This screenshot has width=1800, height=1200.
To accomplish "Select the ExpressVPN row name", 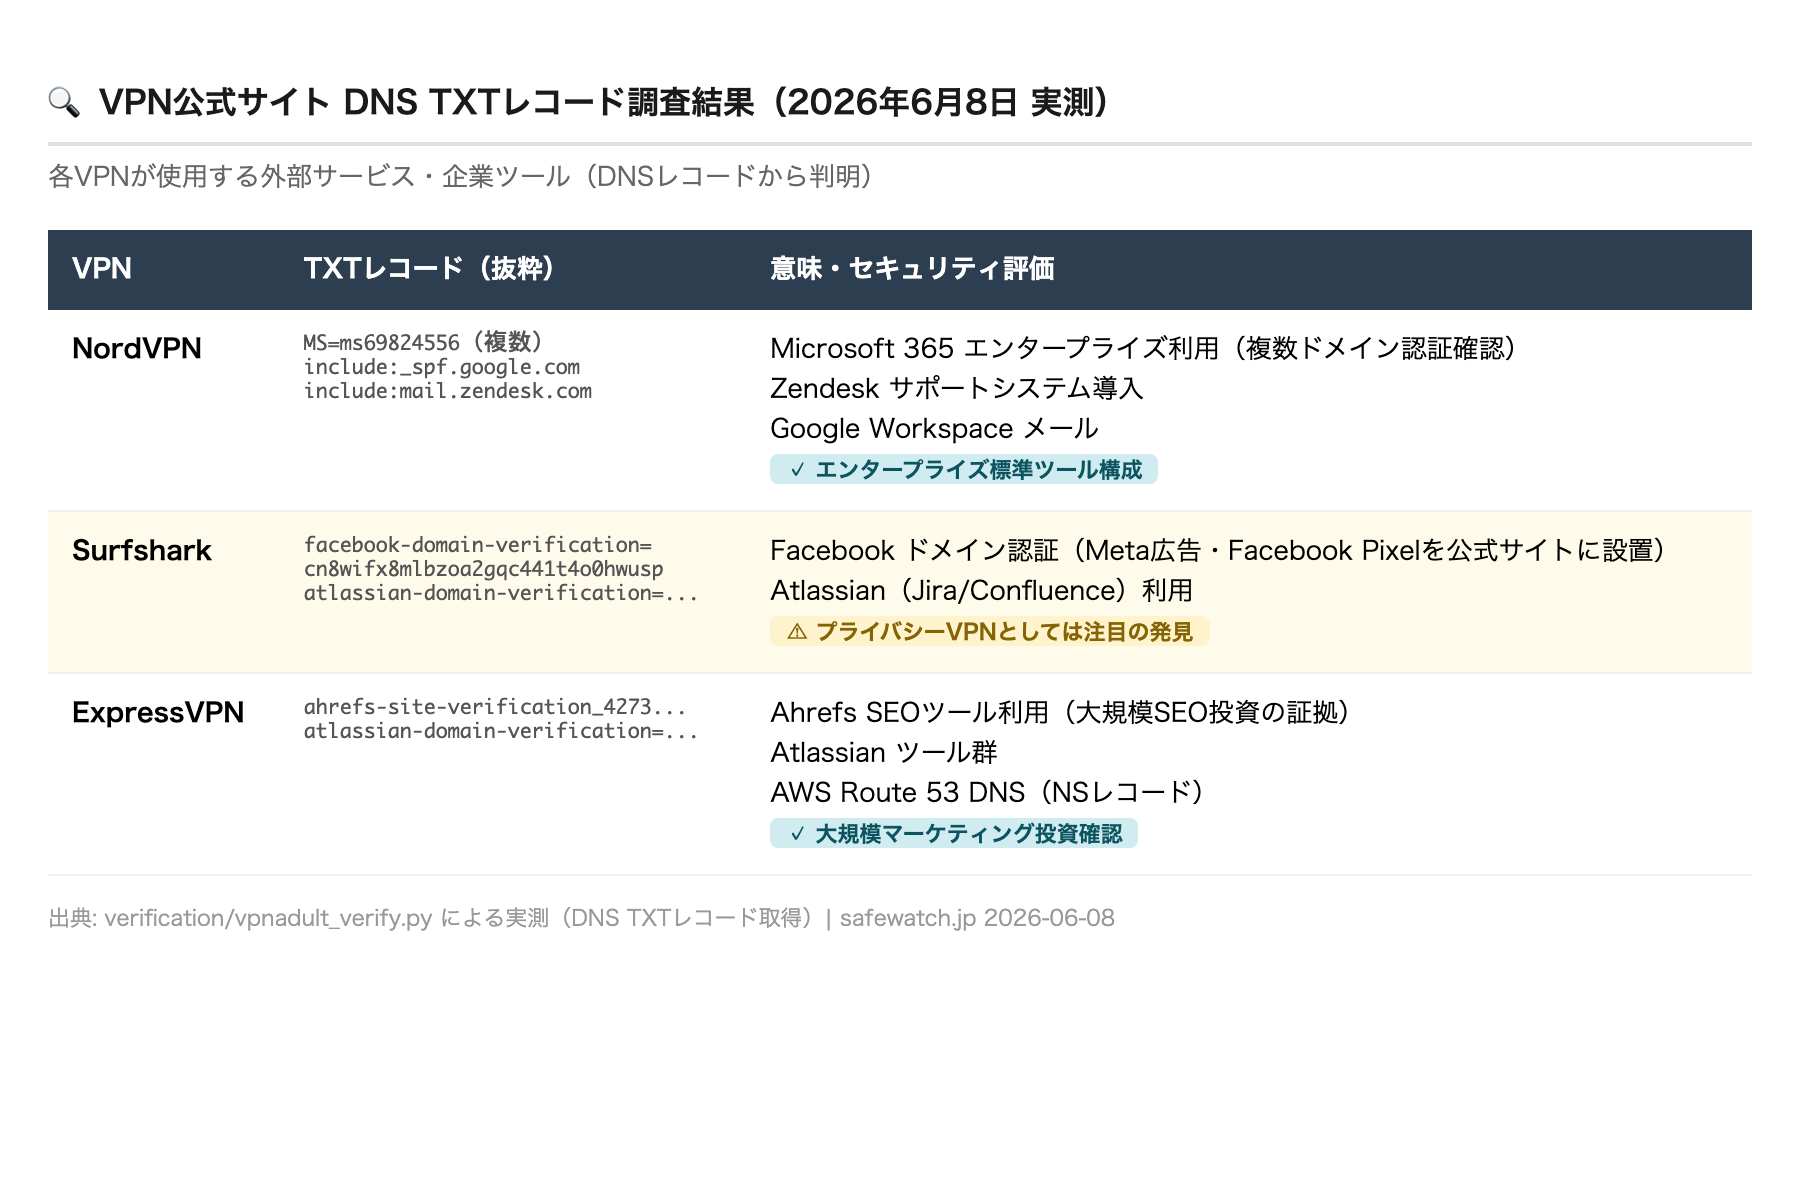I will 158,712.
